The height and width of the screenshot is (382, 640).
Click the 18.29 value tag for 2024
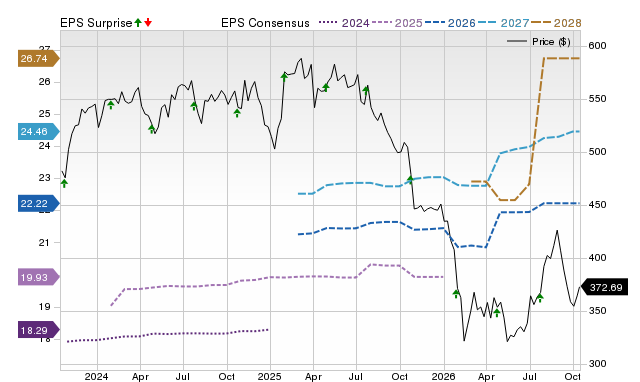38,330
